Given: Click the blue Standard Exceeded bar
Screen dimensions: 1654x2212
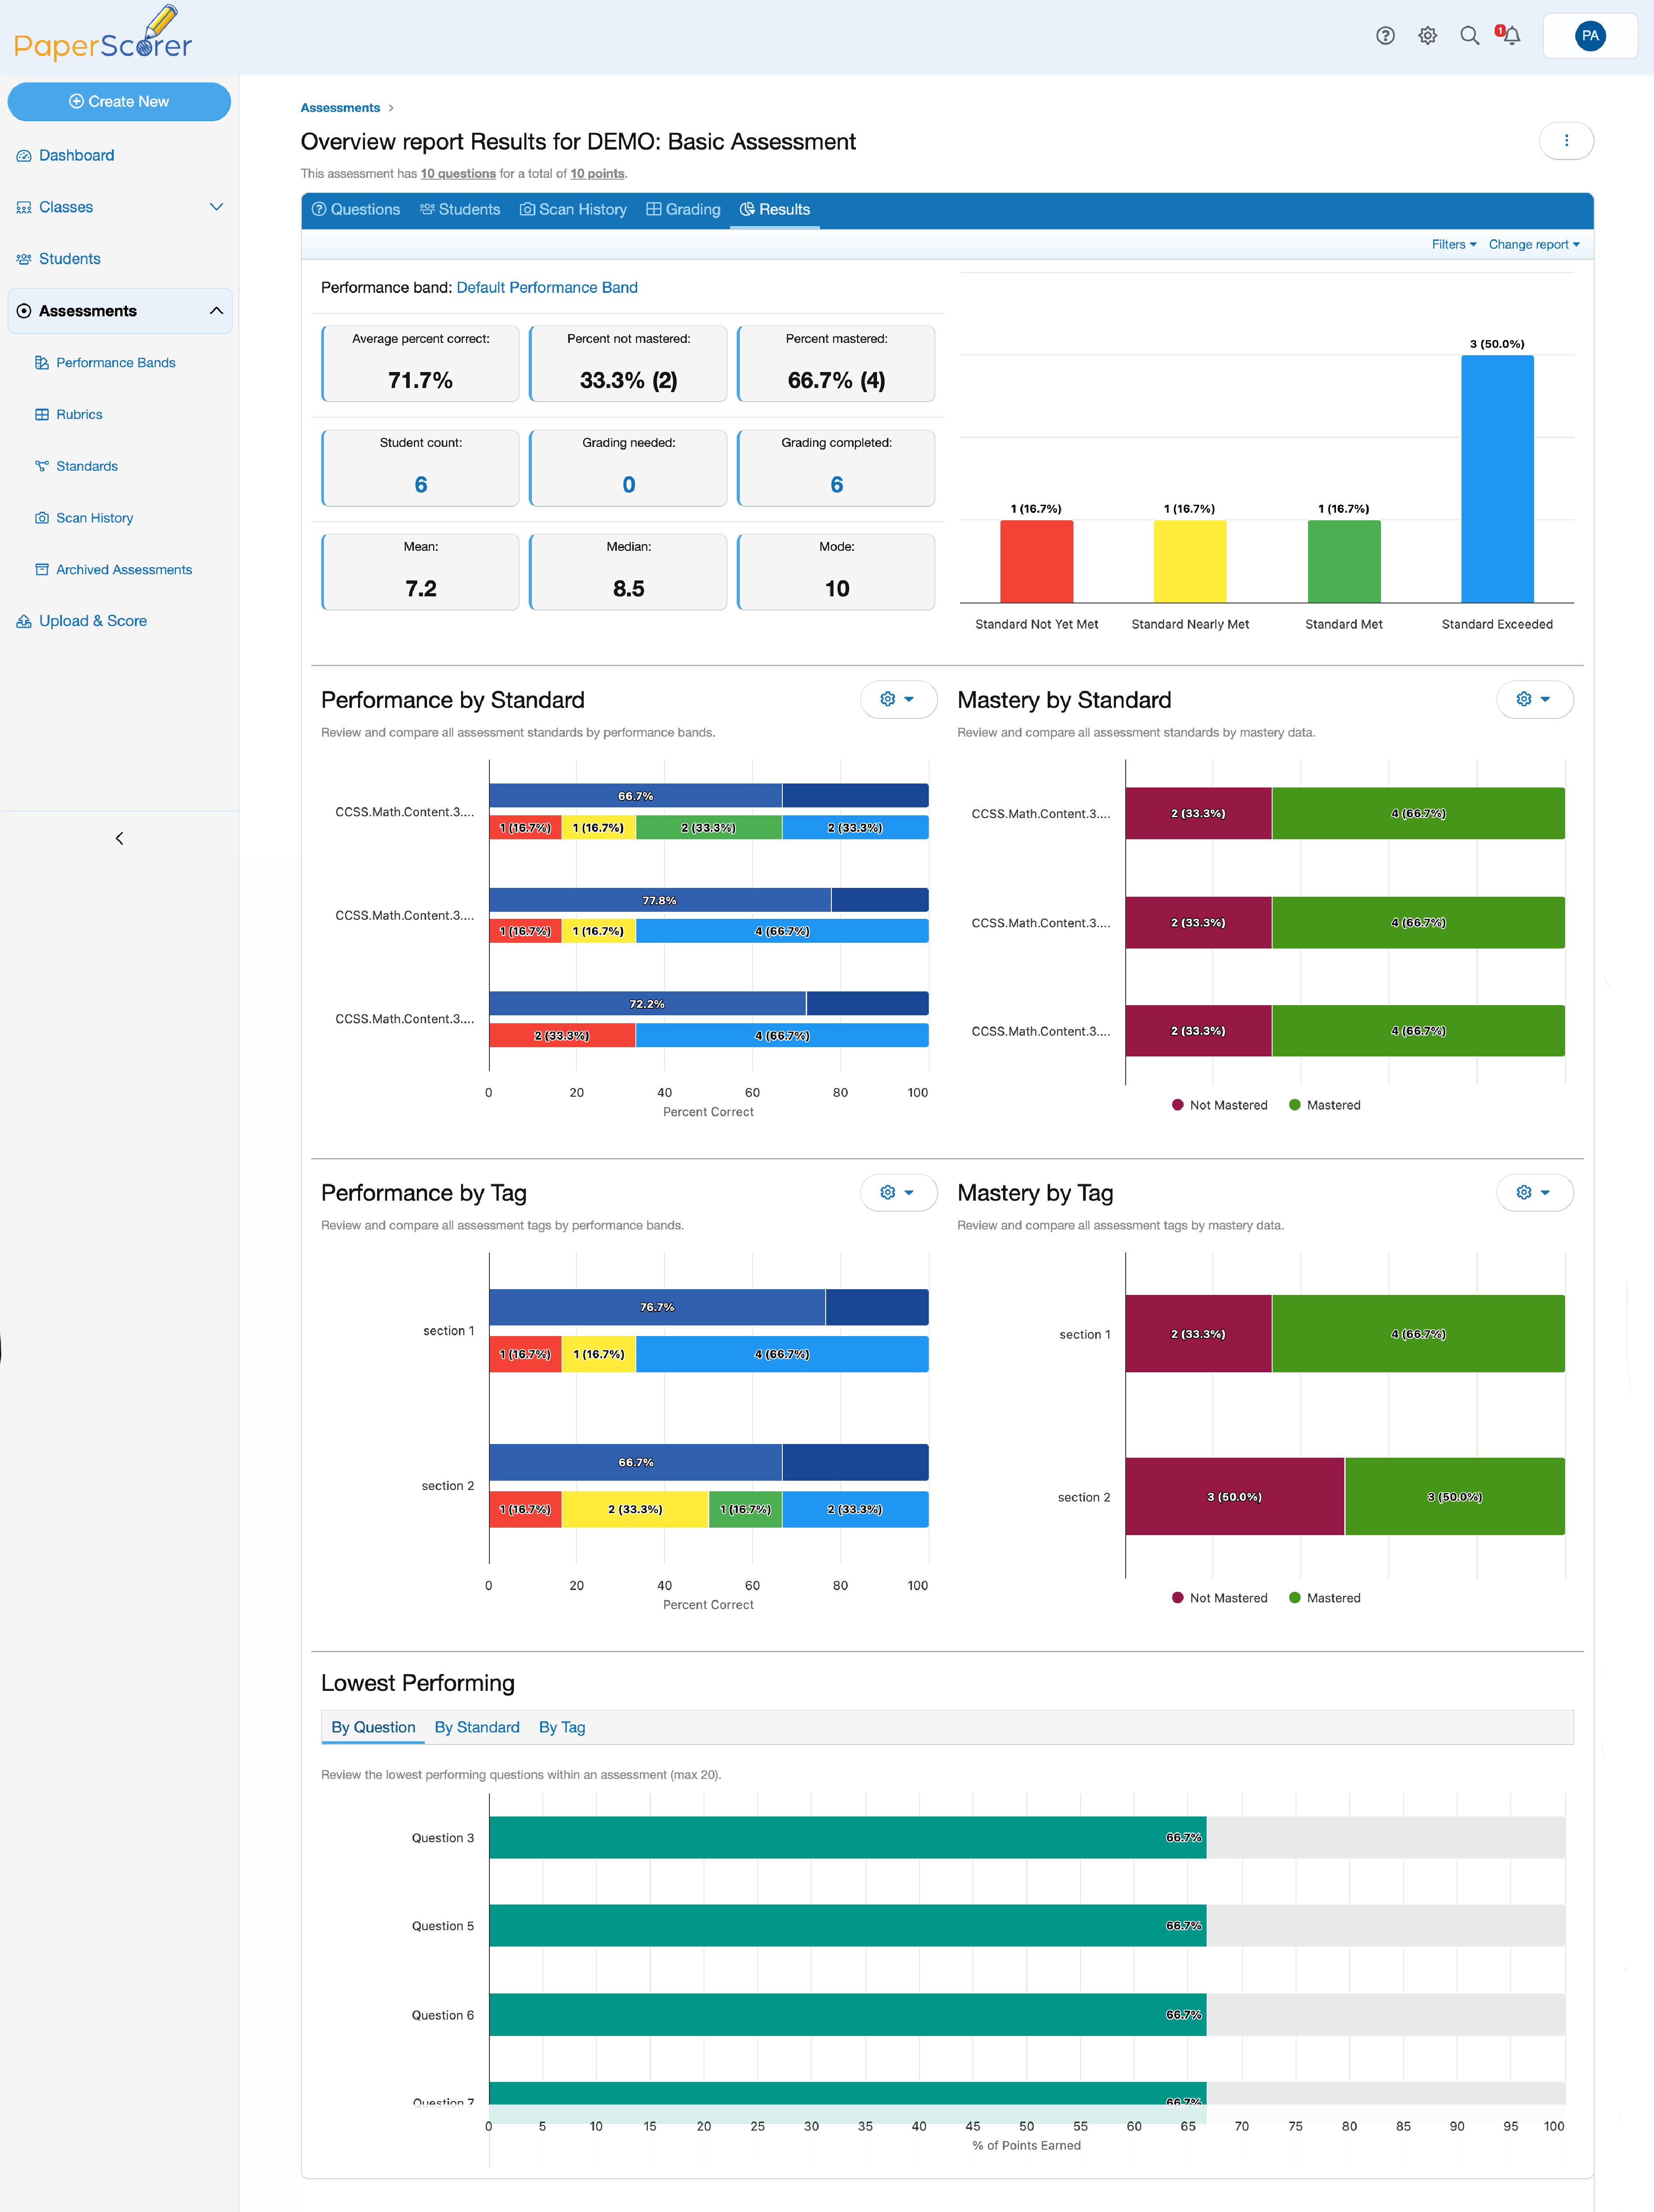Looking at the screenshot, I should [x=1497, y=479].
